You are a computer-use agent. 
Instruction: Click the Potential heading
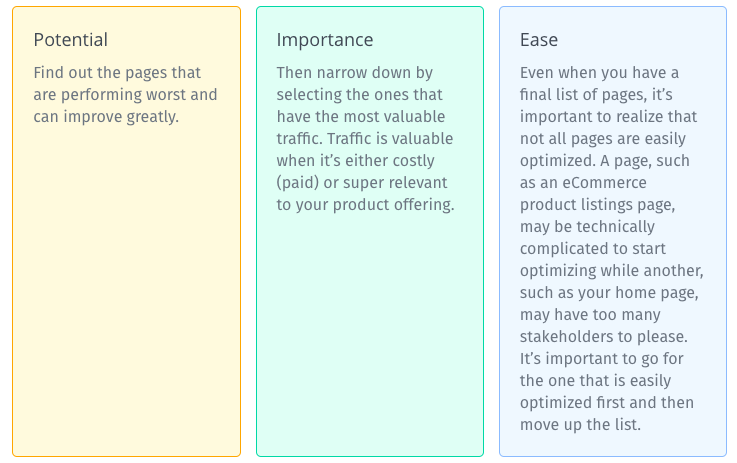click(x=71, y=39)
